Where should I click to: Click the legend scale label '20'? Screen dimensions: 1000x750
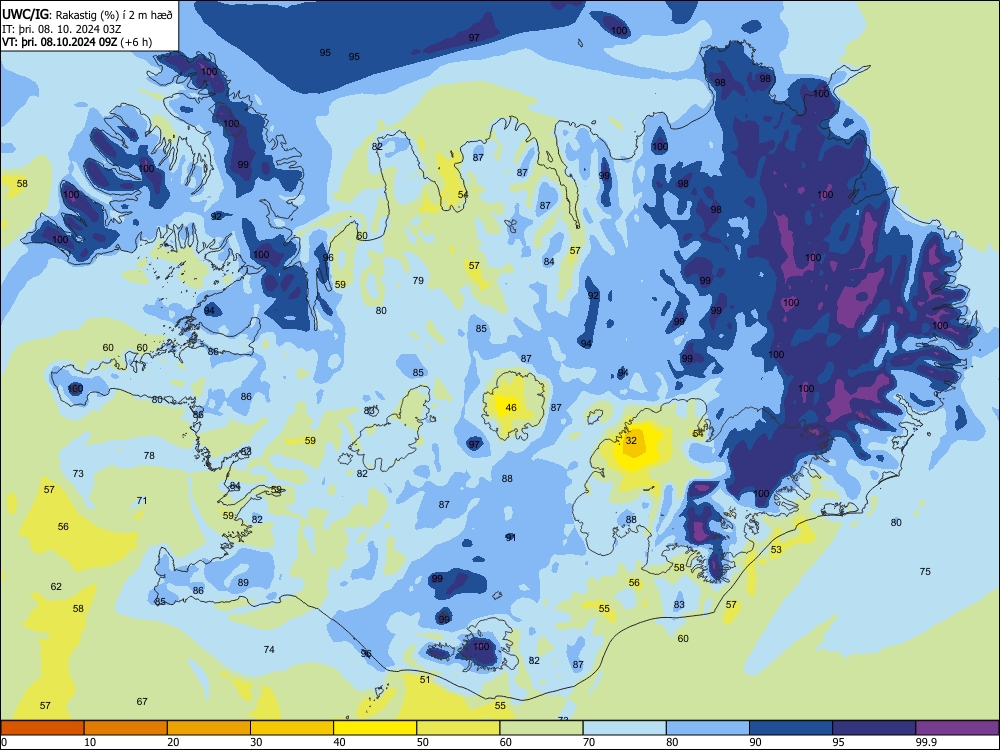point(173,742)
